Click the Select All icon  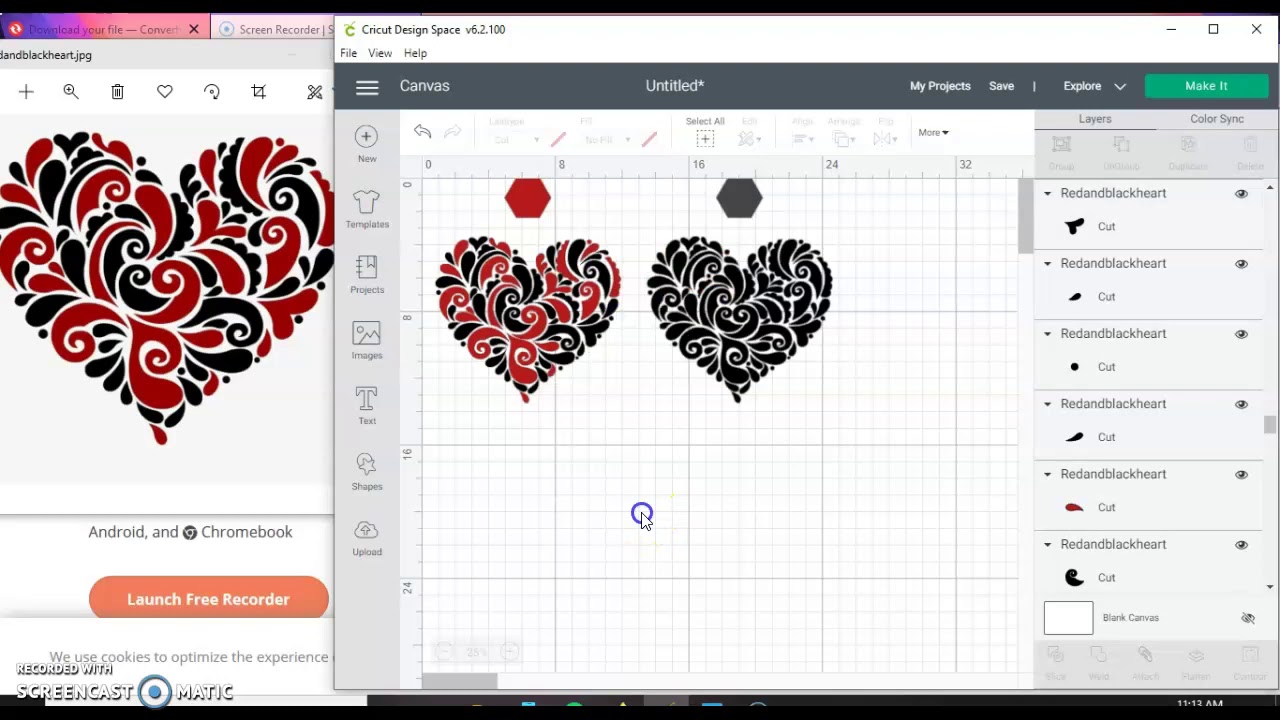[705, 139]
